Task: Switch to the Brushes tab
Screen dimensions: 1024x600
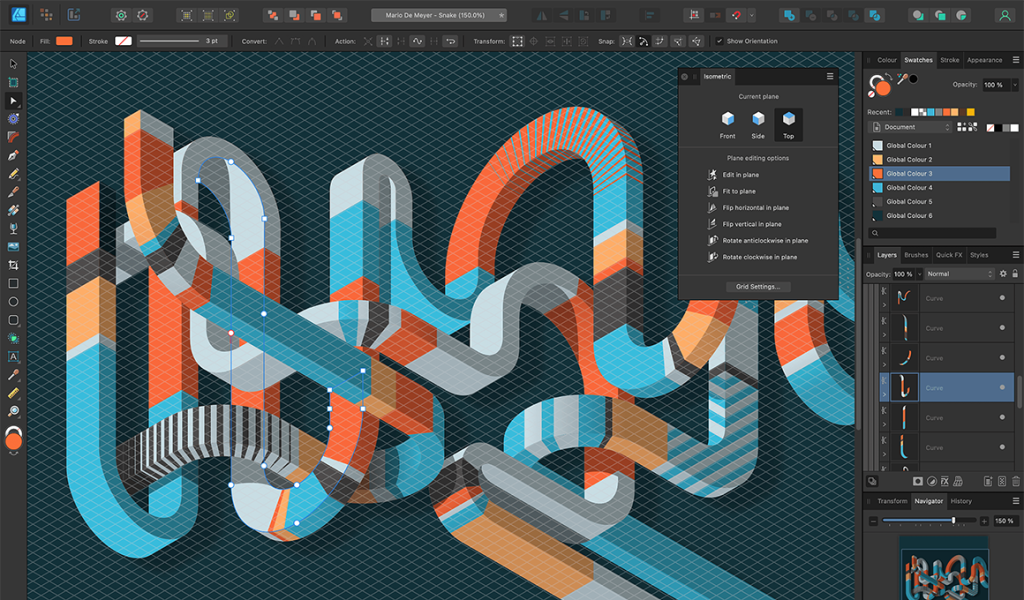Action: tap(916, 255)
